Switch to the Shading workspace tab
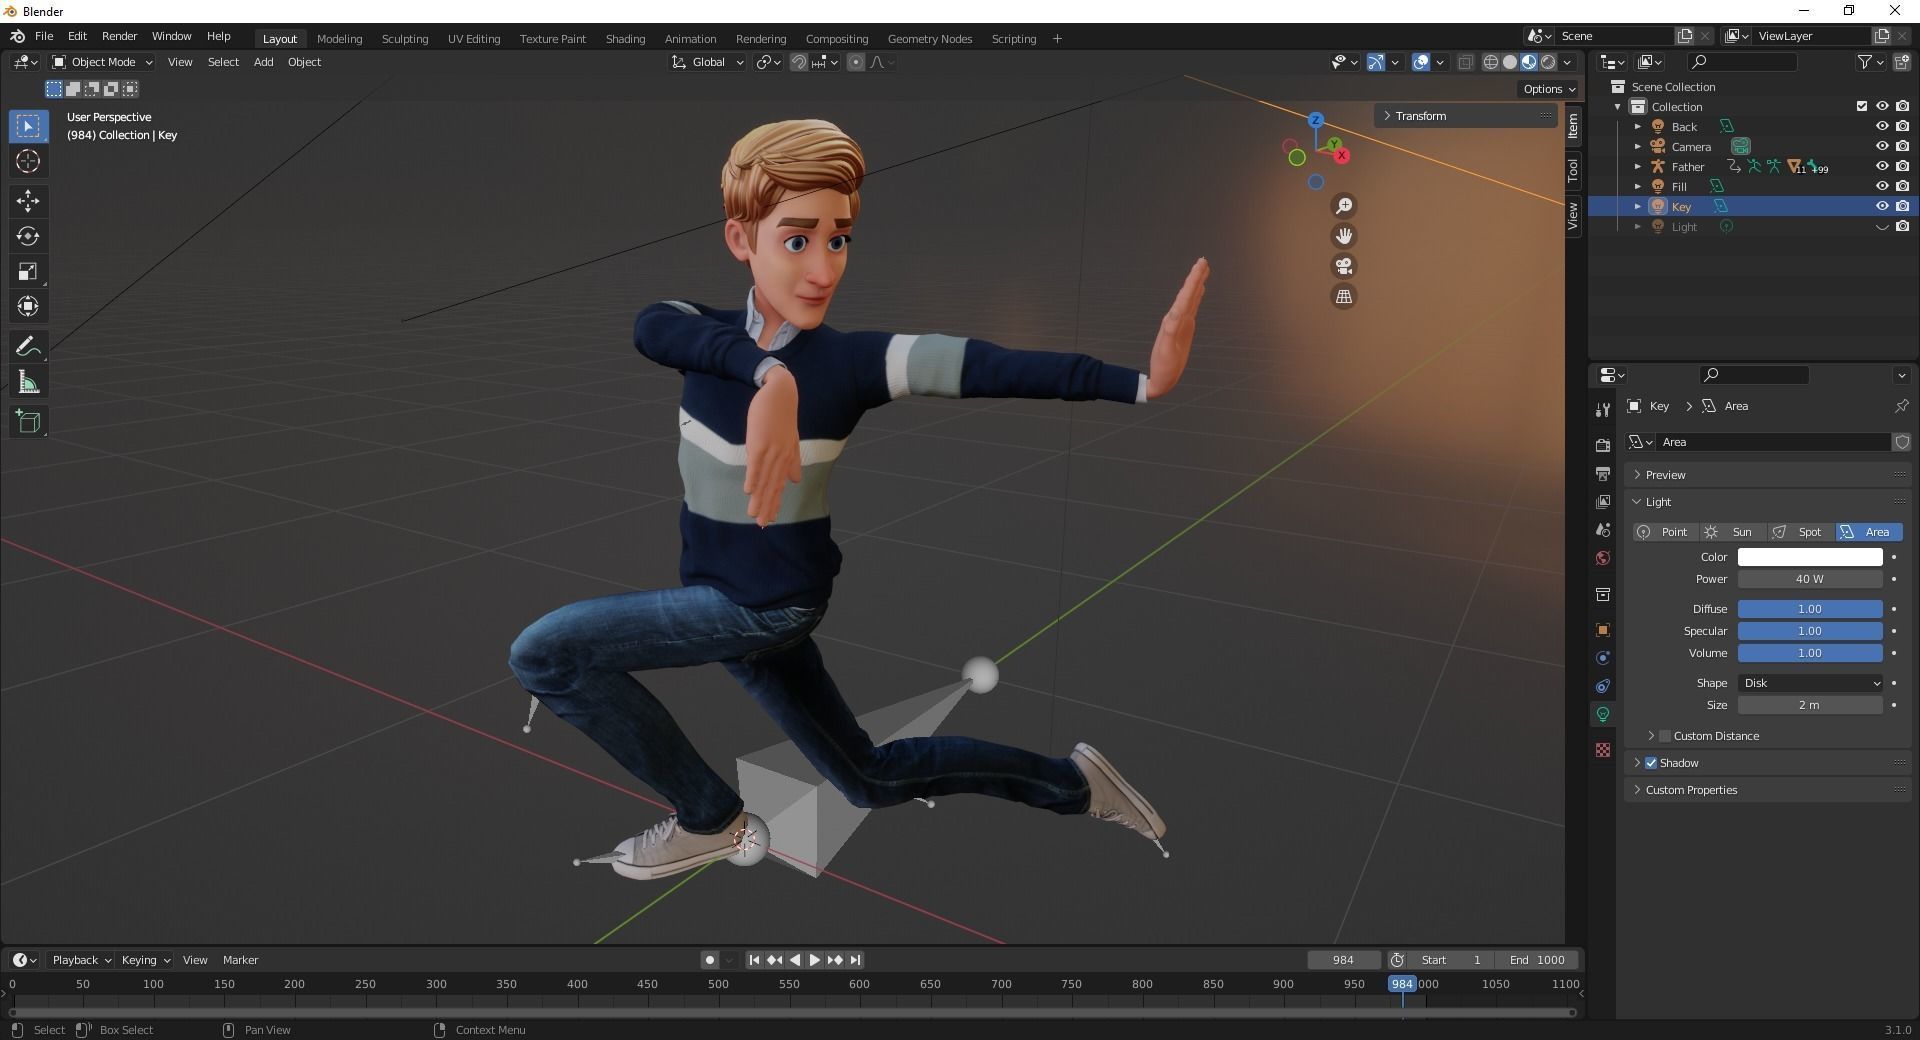1920x1040 pixels. point(625,39)
